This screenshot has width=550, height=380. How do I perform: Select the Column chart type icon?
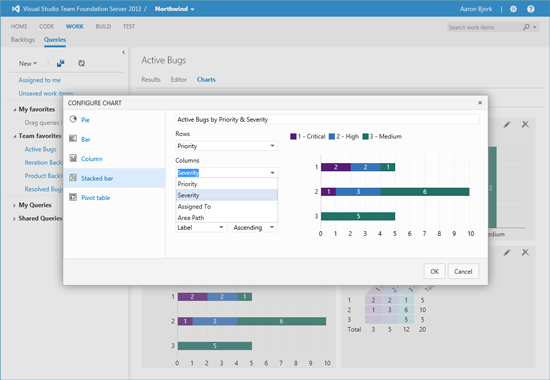(x=73, y=158)
